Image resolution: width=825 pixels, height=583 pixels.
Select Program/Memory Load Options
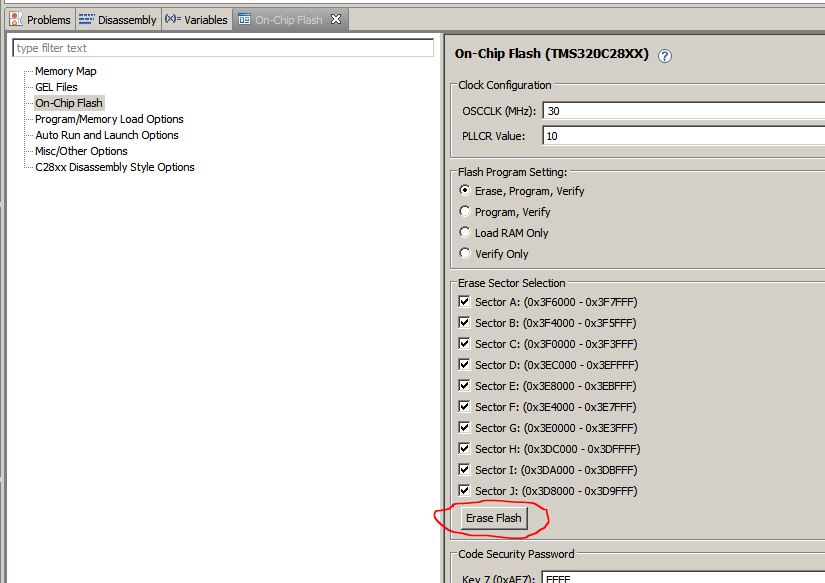pos(111,118)
